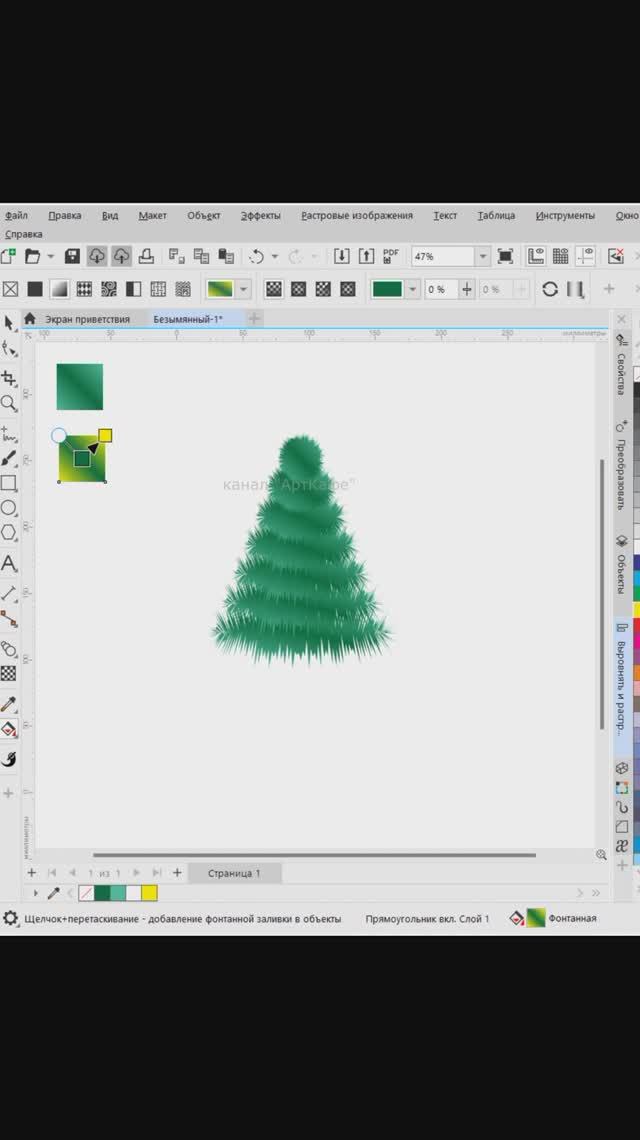Screen dimensions: 640x1140
Task: Select the Crop tool
Action: coord(9,377)
